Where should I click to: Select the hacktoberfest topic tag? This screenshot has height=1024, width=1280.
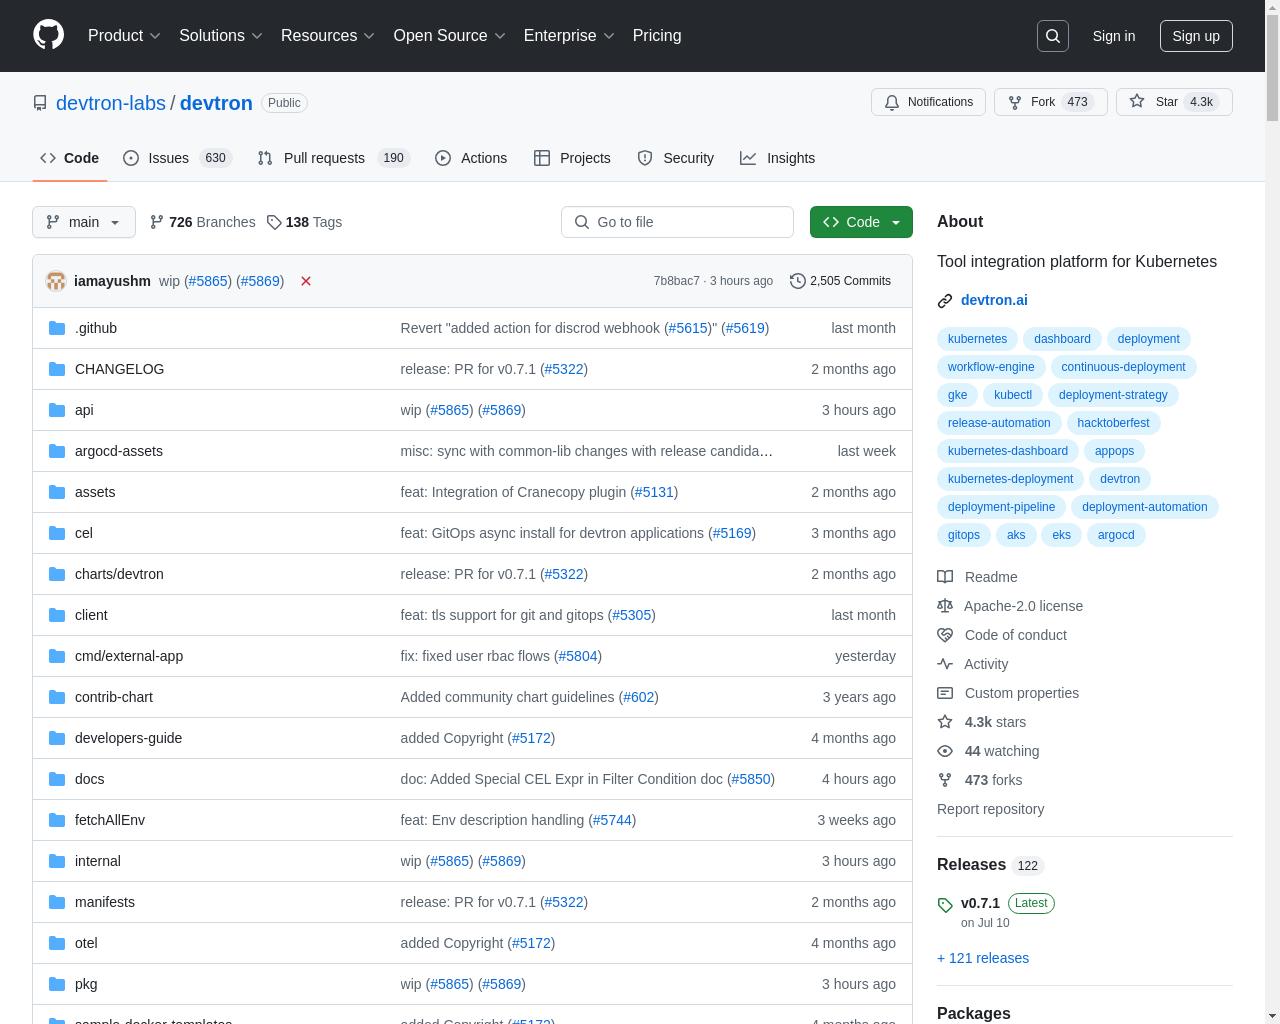click(x=1113, y=423)
